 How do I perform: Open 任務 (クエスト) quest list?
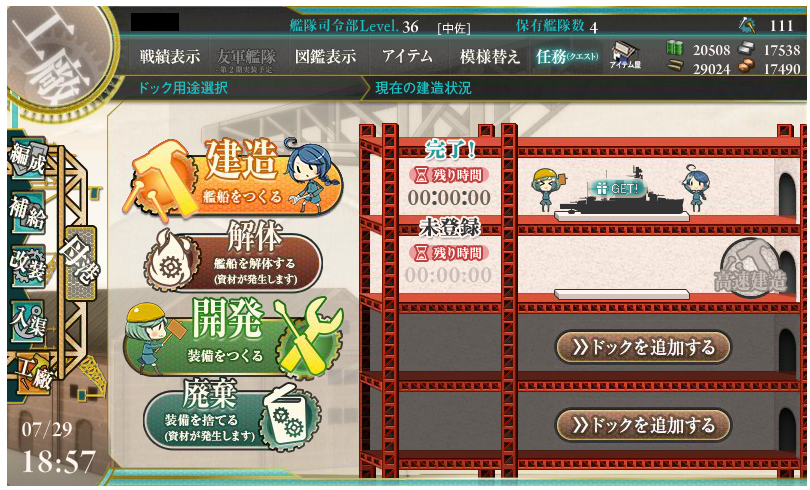[567, 56]
